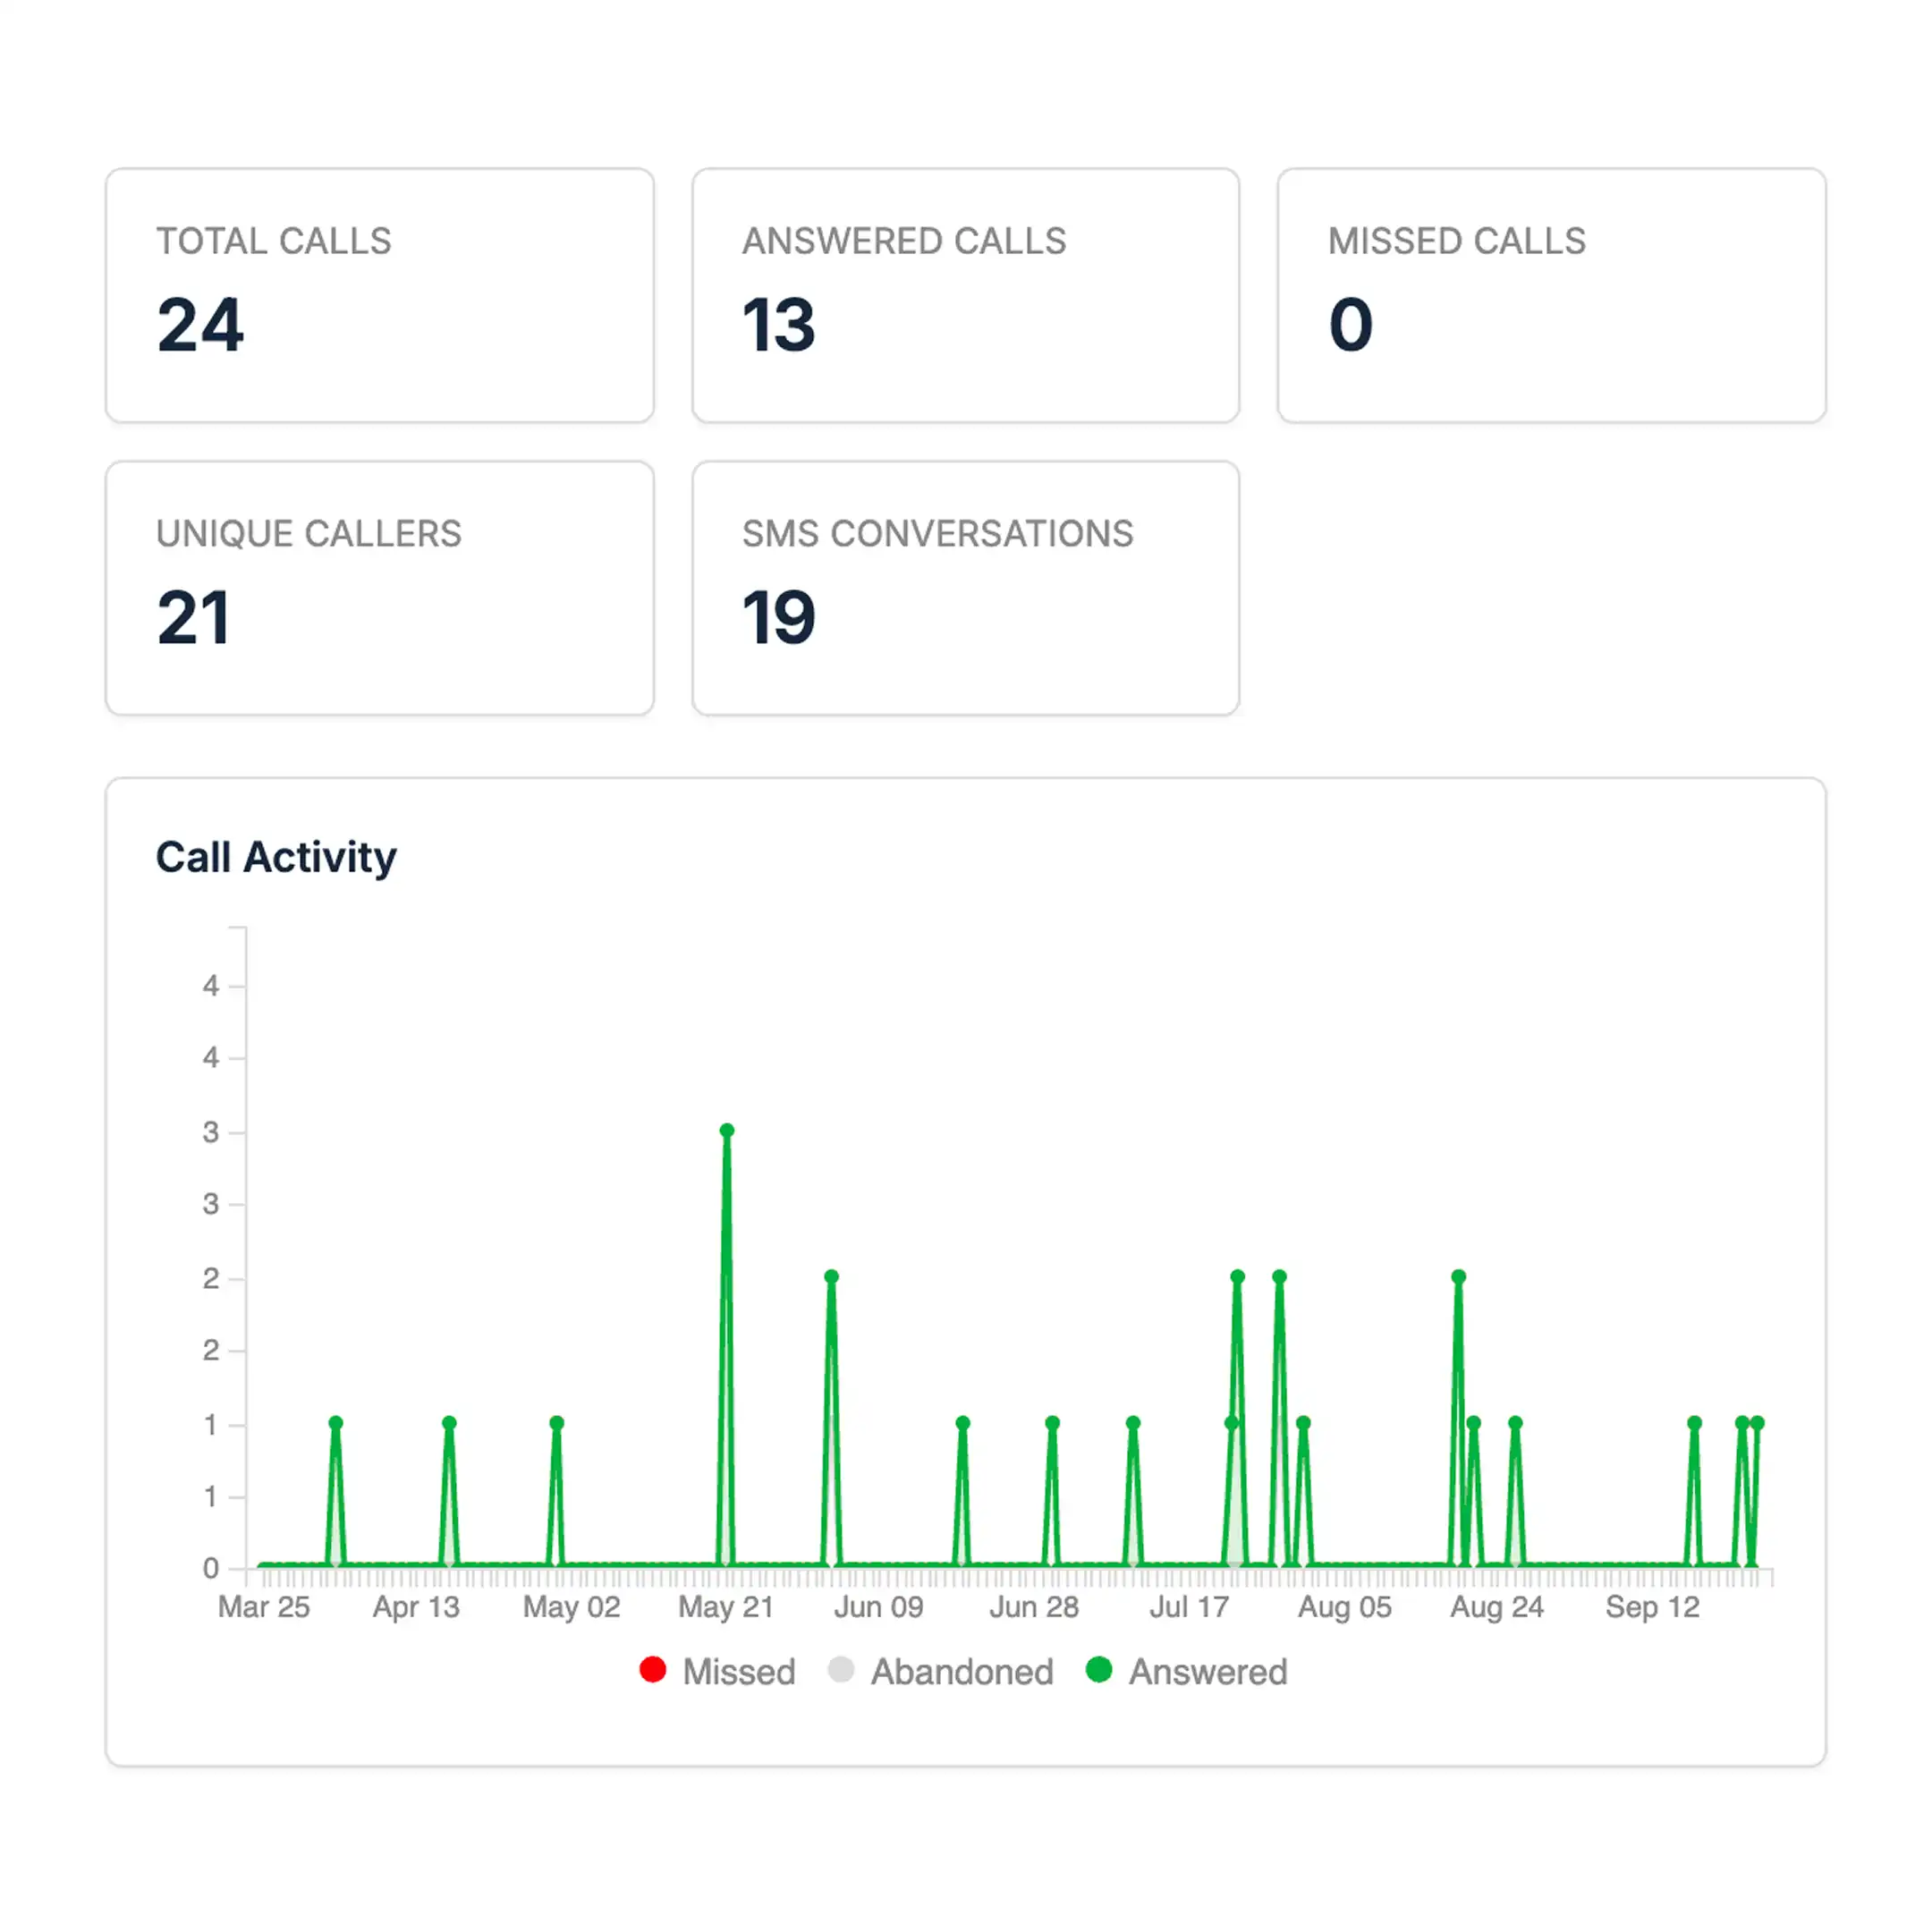
Task: Click the May 02 axis label
Action: 572,1607
